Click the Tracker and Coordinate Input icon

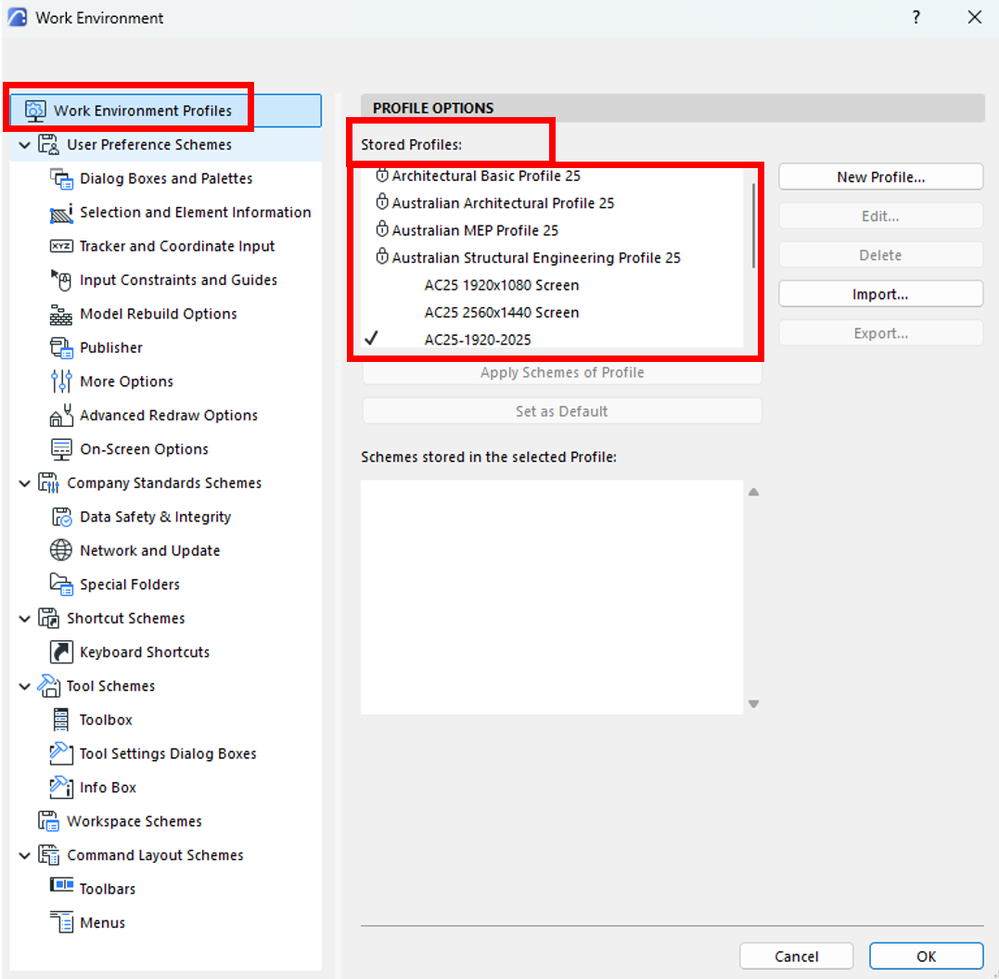[61, 247]
